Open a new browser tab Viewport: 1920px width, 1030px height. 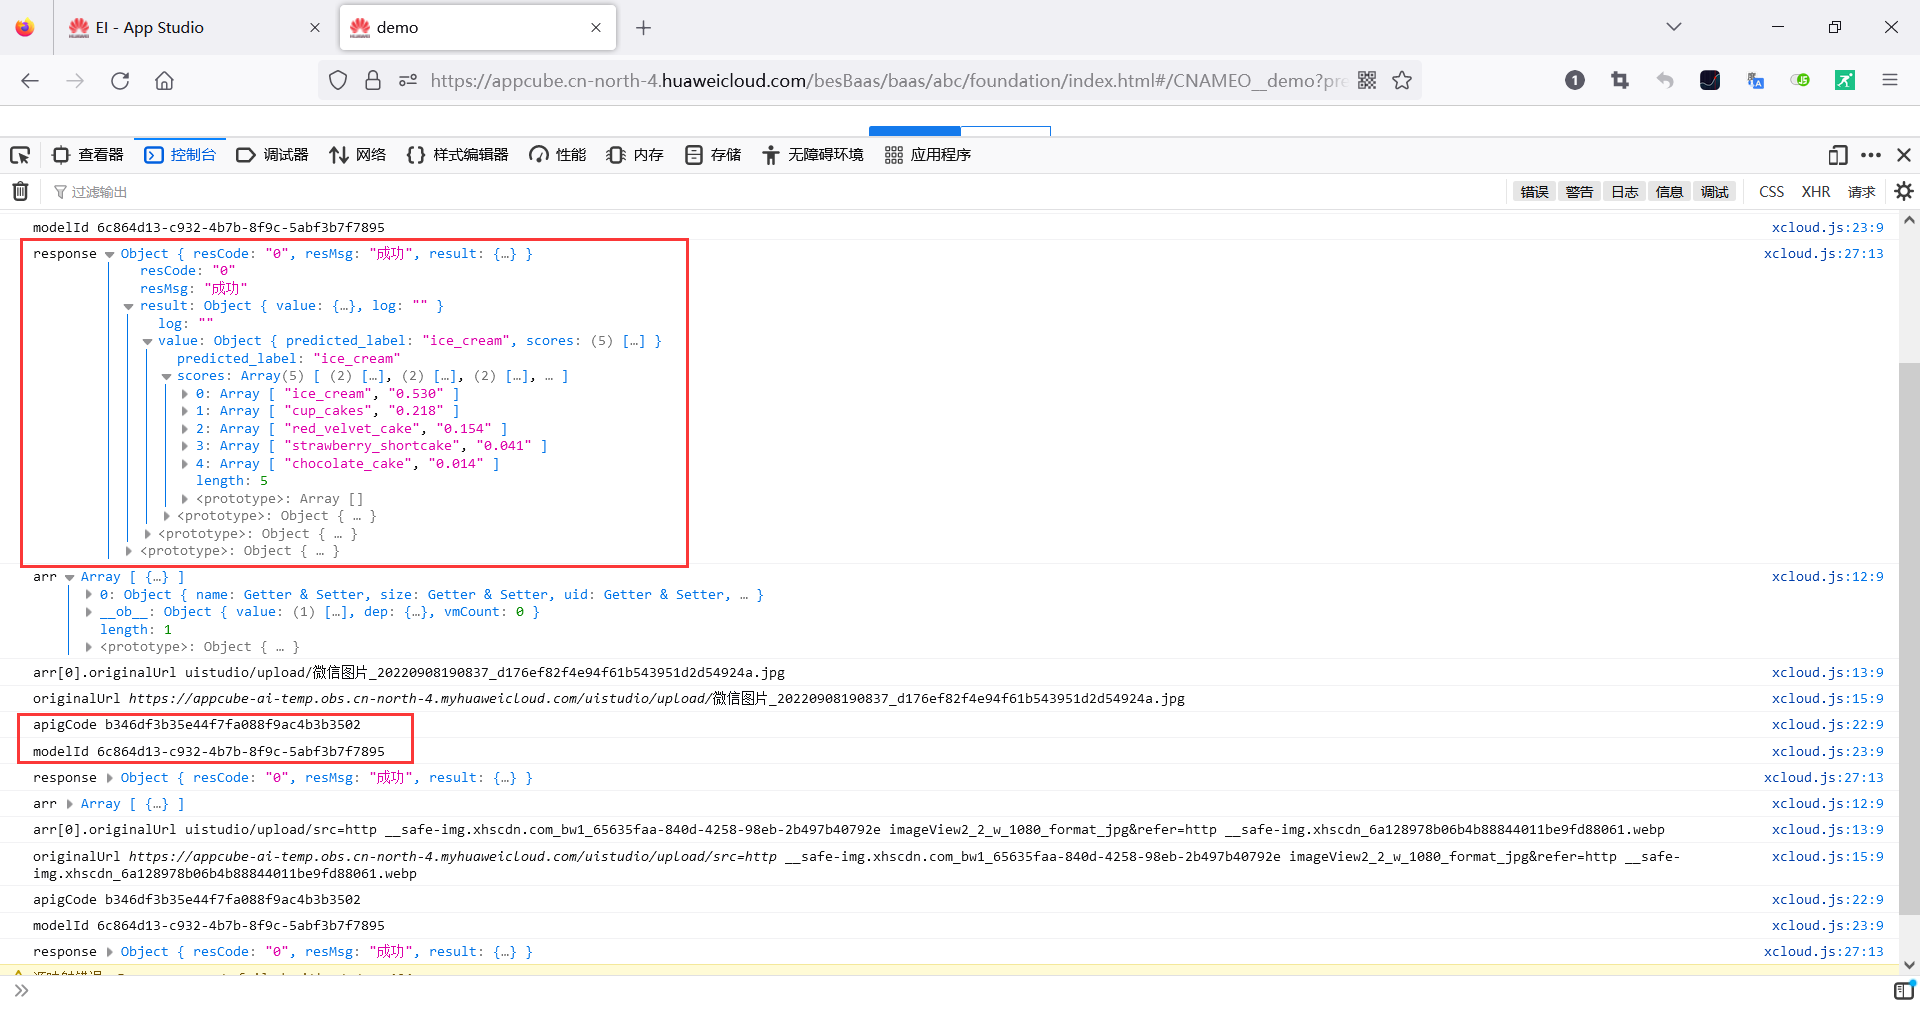click(x=643, y=28)
